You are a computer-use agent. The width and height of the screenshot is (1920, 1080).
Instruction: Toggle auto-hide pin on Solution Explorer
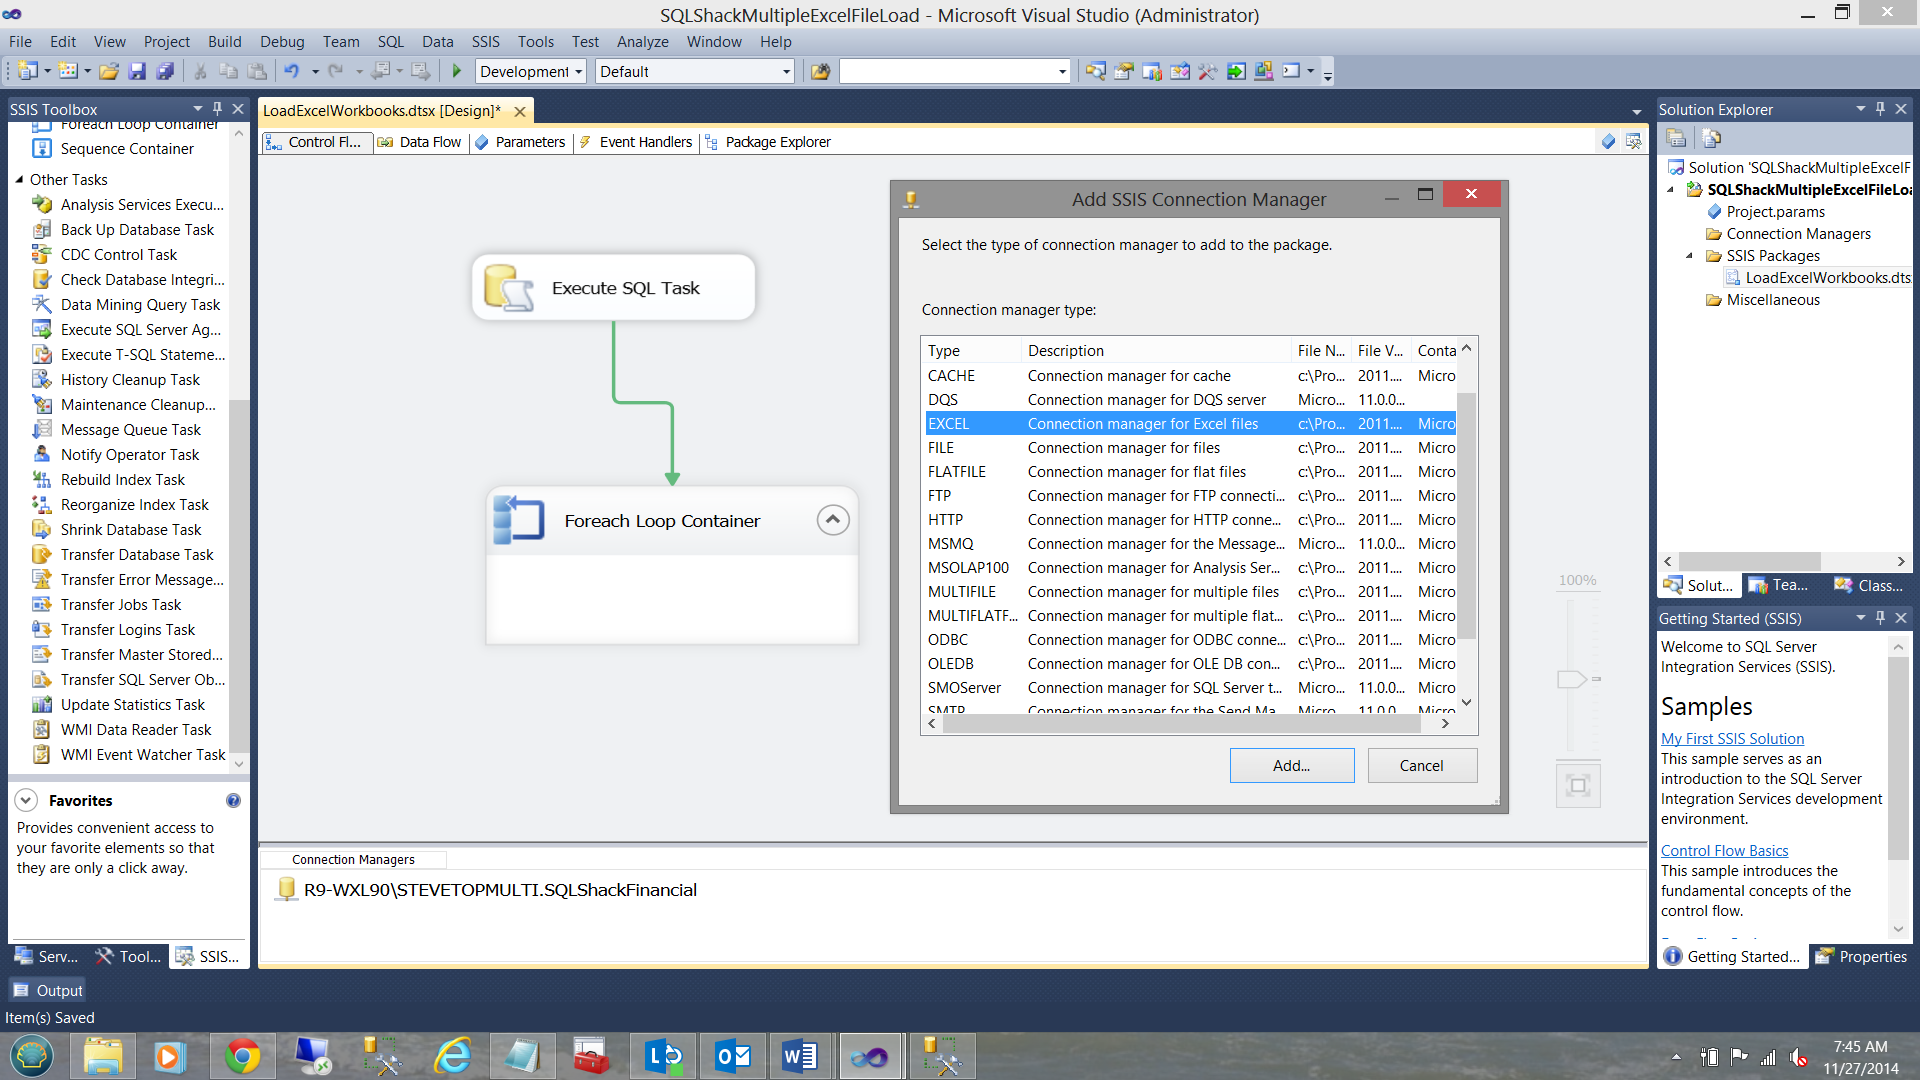pyautogui.click(x=1880, y=108)
